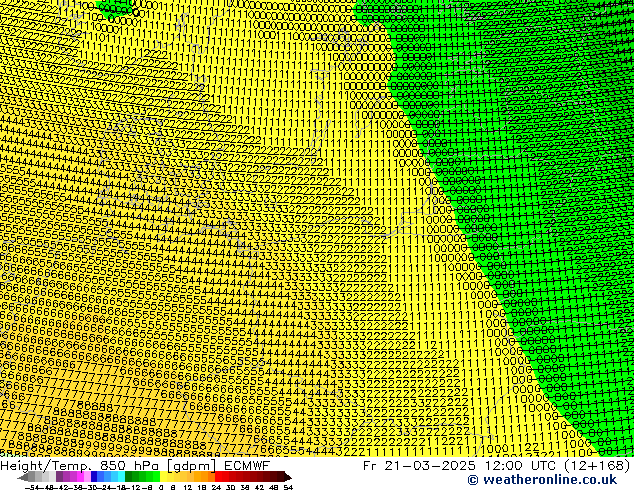Screen dimensions: 634x490
Task: Click the cyan swatch in the legend
Action: (121, 477)
